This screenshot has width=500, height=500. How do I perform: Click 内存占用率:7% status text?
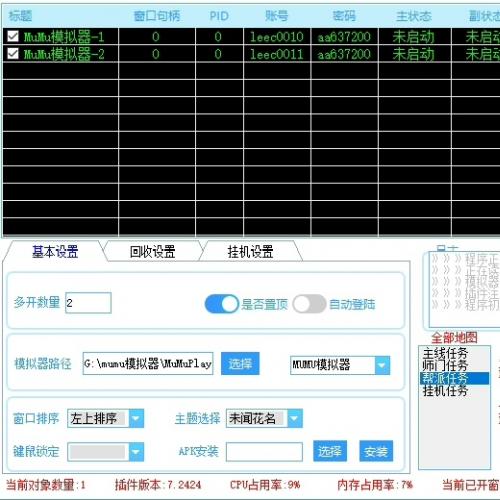coord(375,485)
